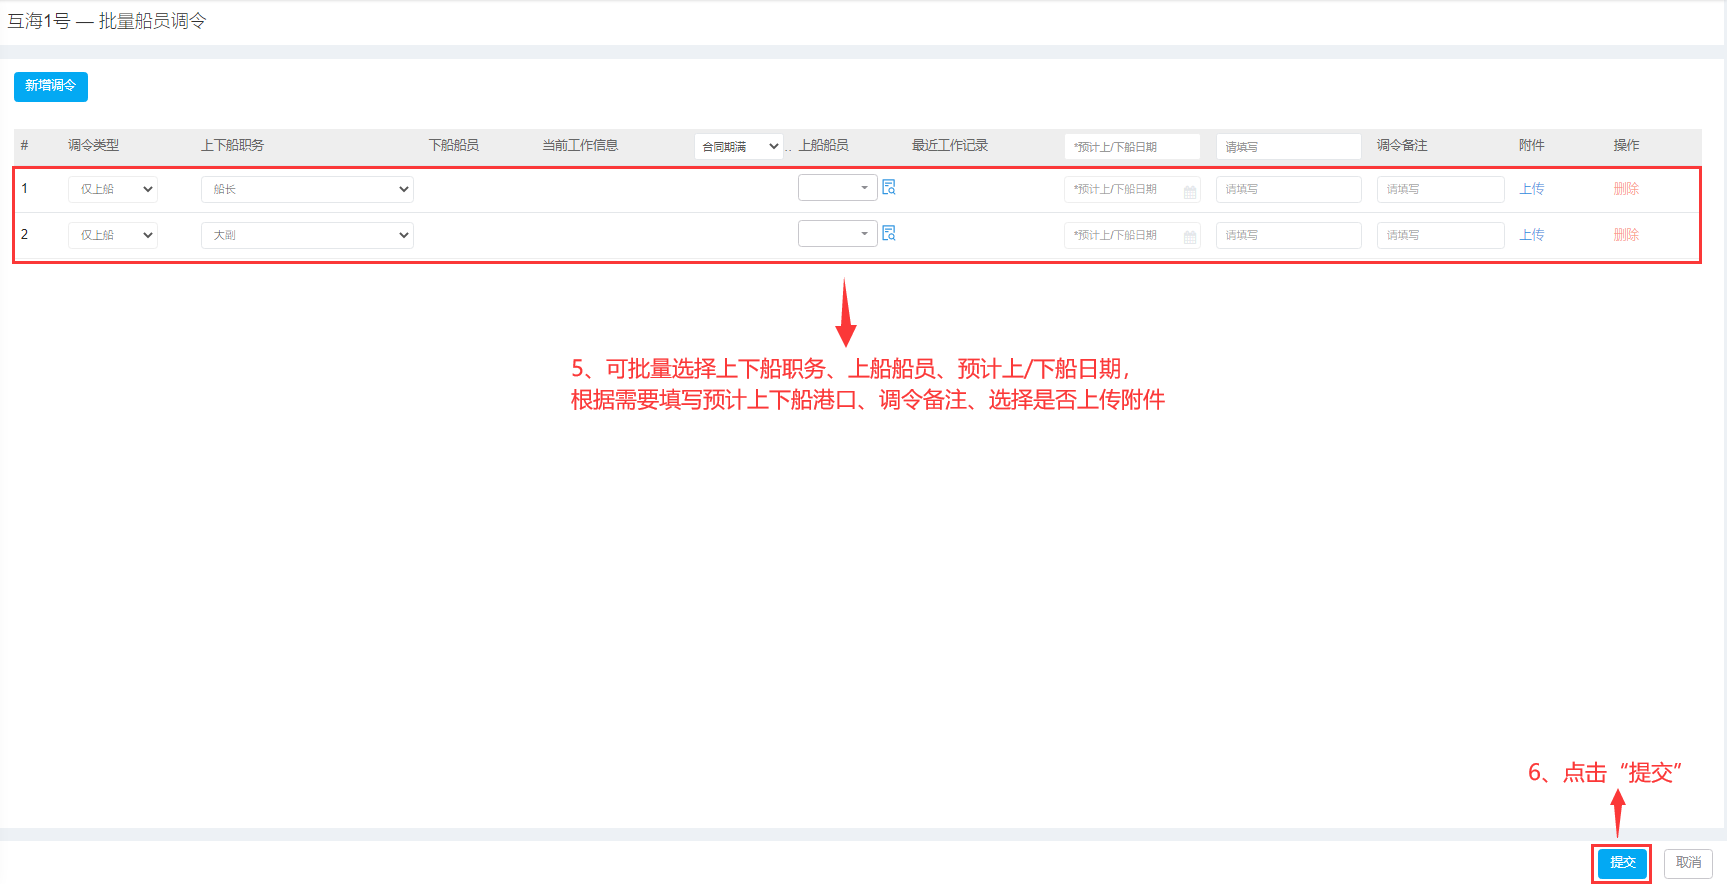Open 上船船员 combo box in row 1
The width and height of the screenshot is (1727, 884).
point(837,187)
